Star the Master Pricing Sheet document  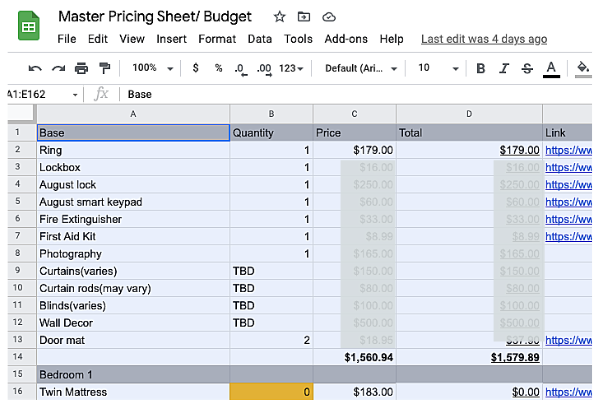(279, 17)
